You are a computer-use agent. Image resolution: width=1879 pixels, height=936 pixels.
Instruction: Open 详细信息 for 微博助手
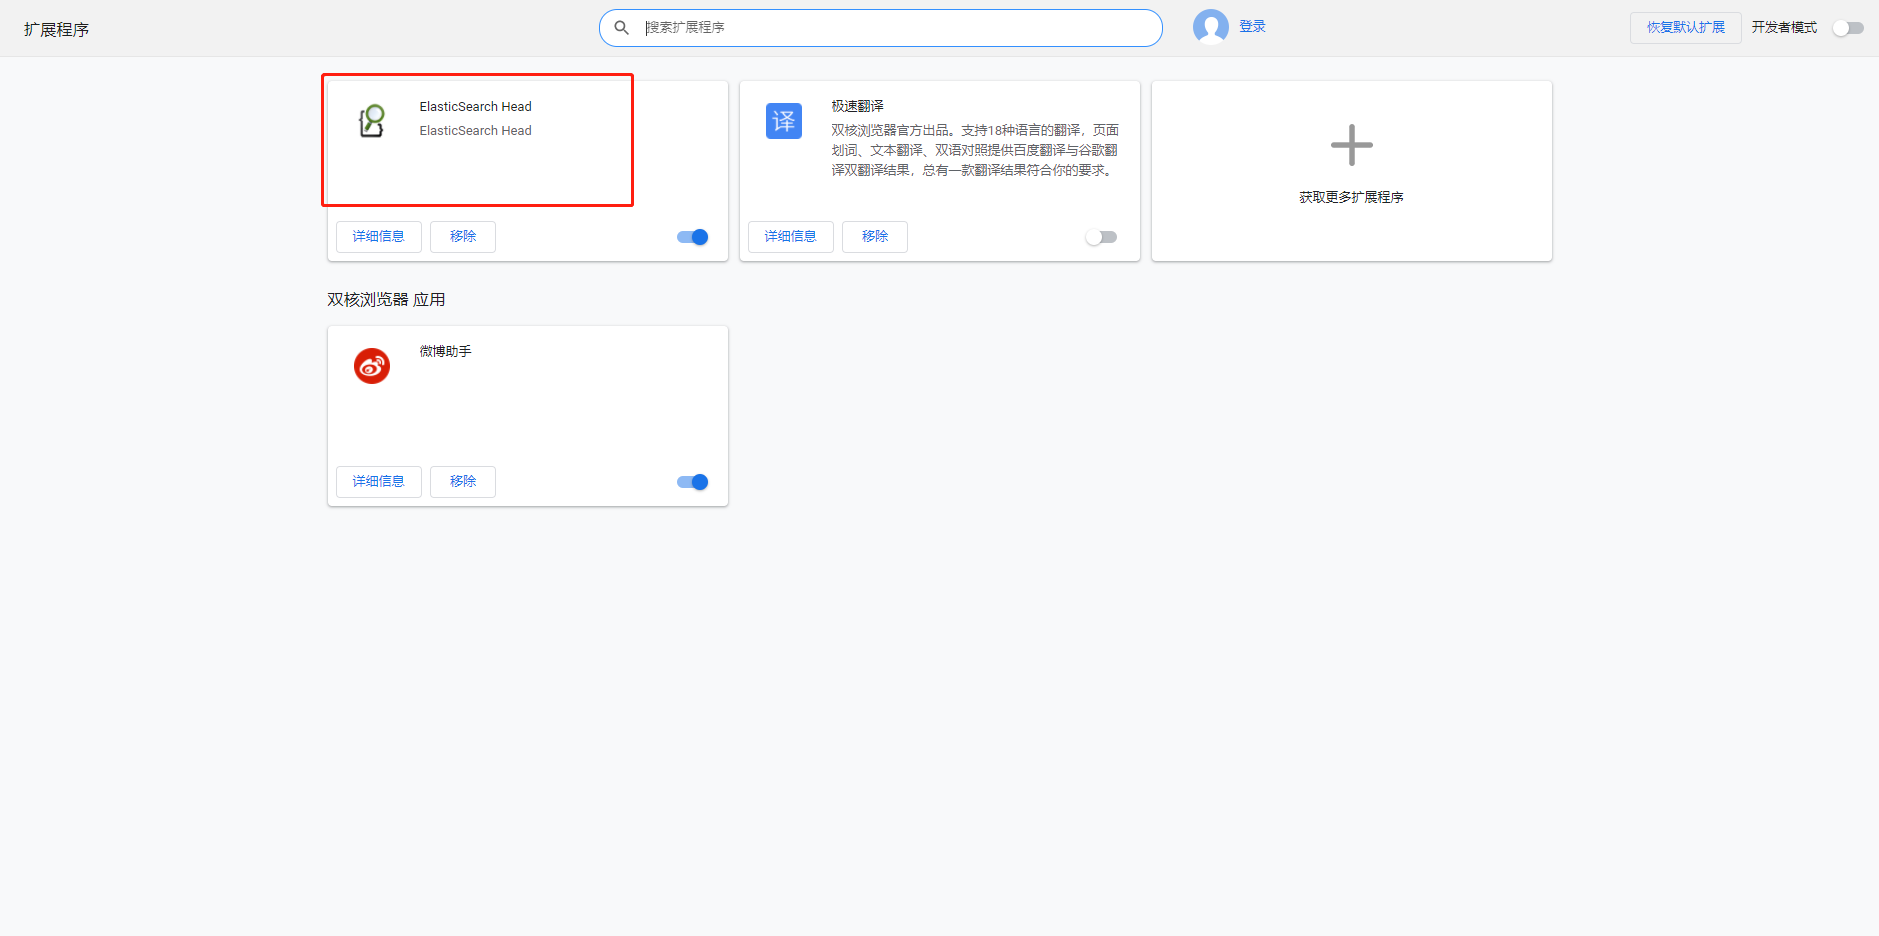(379, 482)
